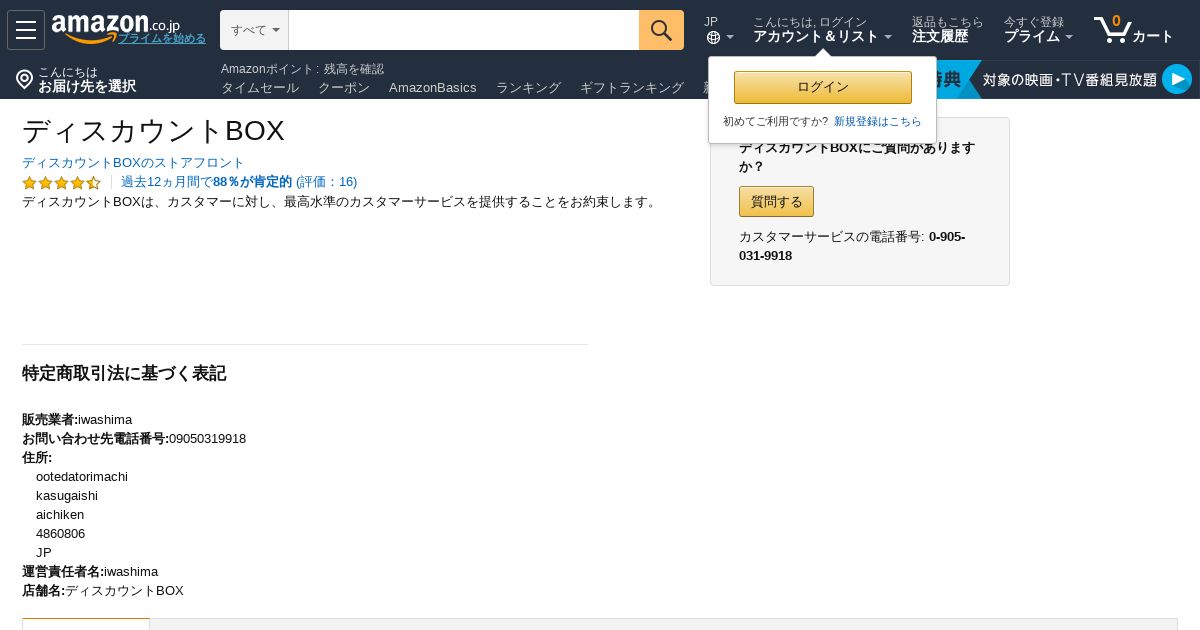Image resolution: width=1200 pixels, height=630 pixels.
Task: Click the 販売業者 iwashima line
Action: [x=77, y=420]
